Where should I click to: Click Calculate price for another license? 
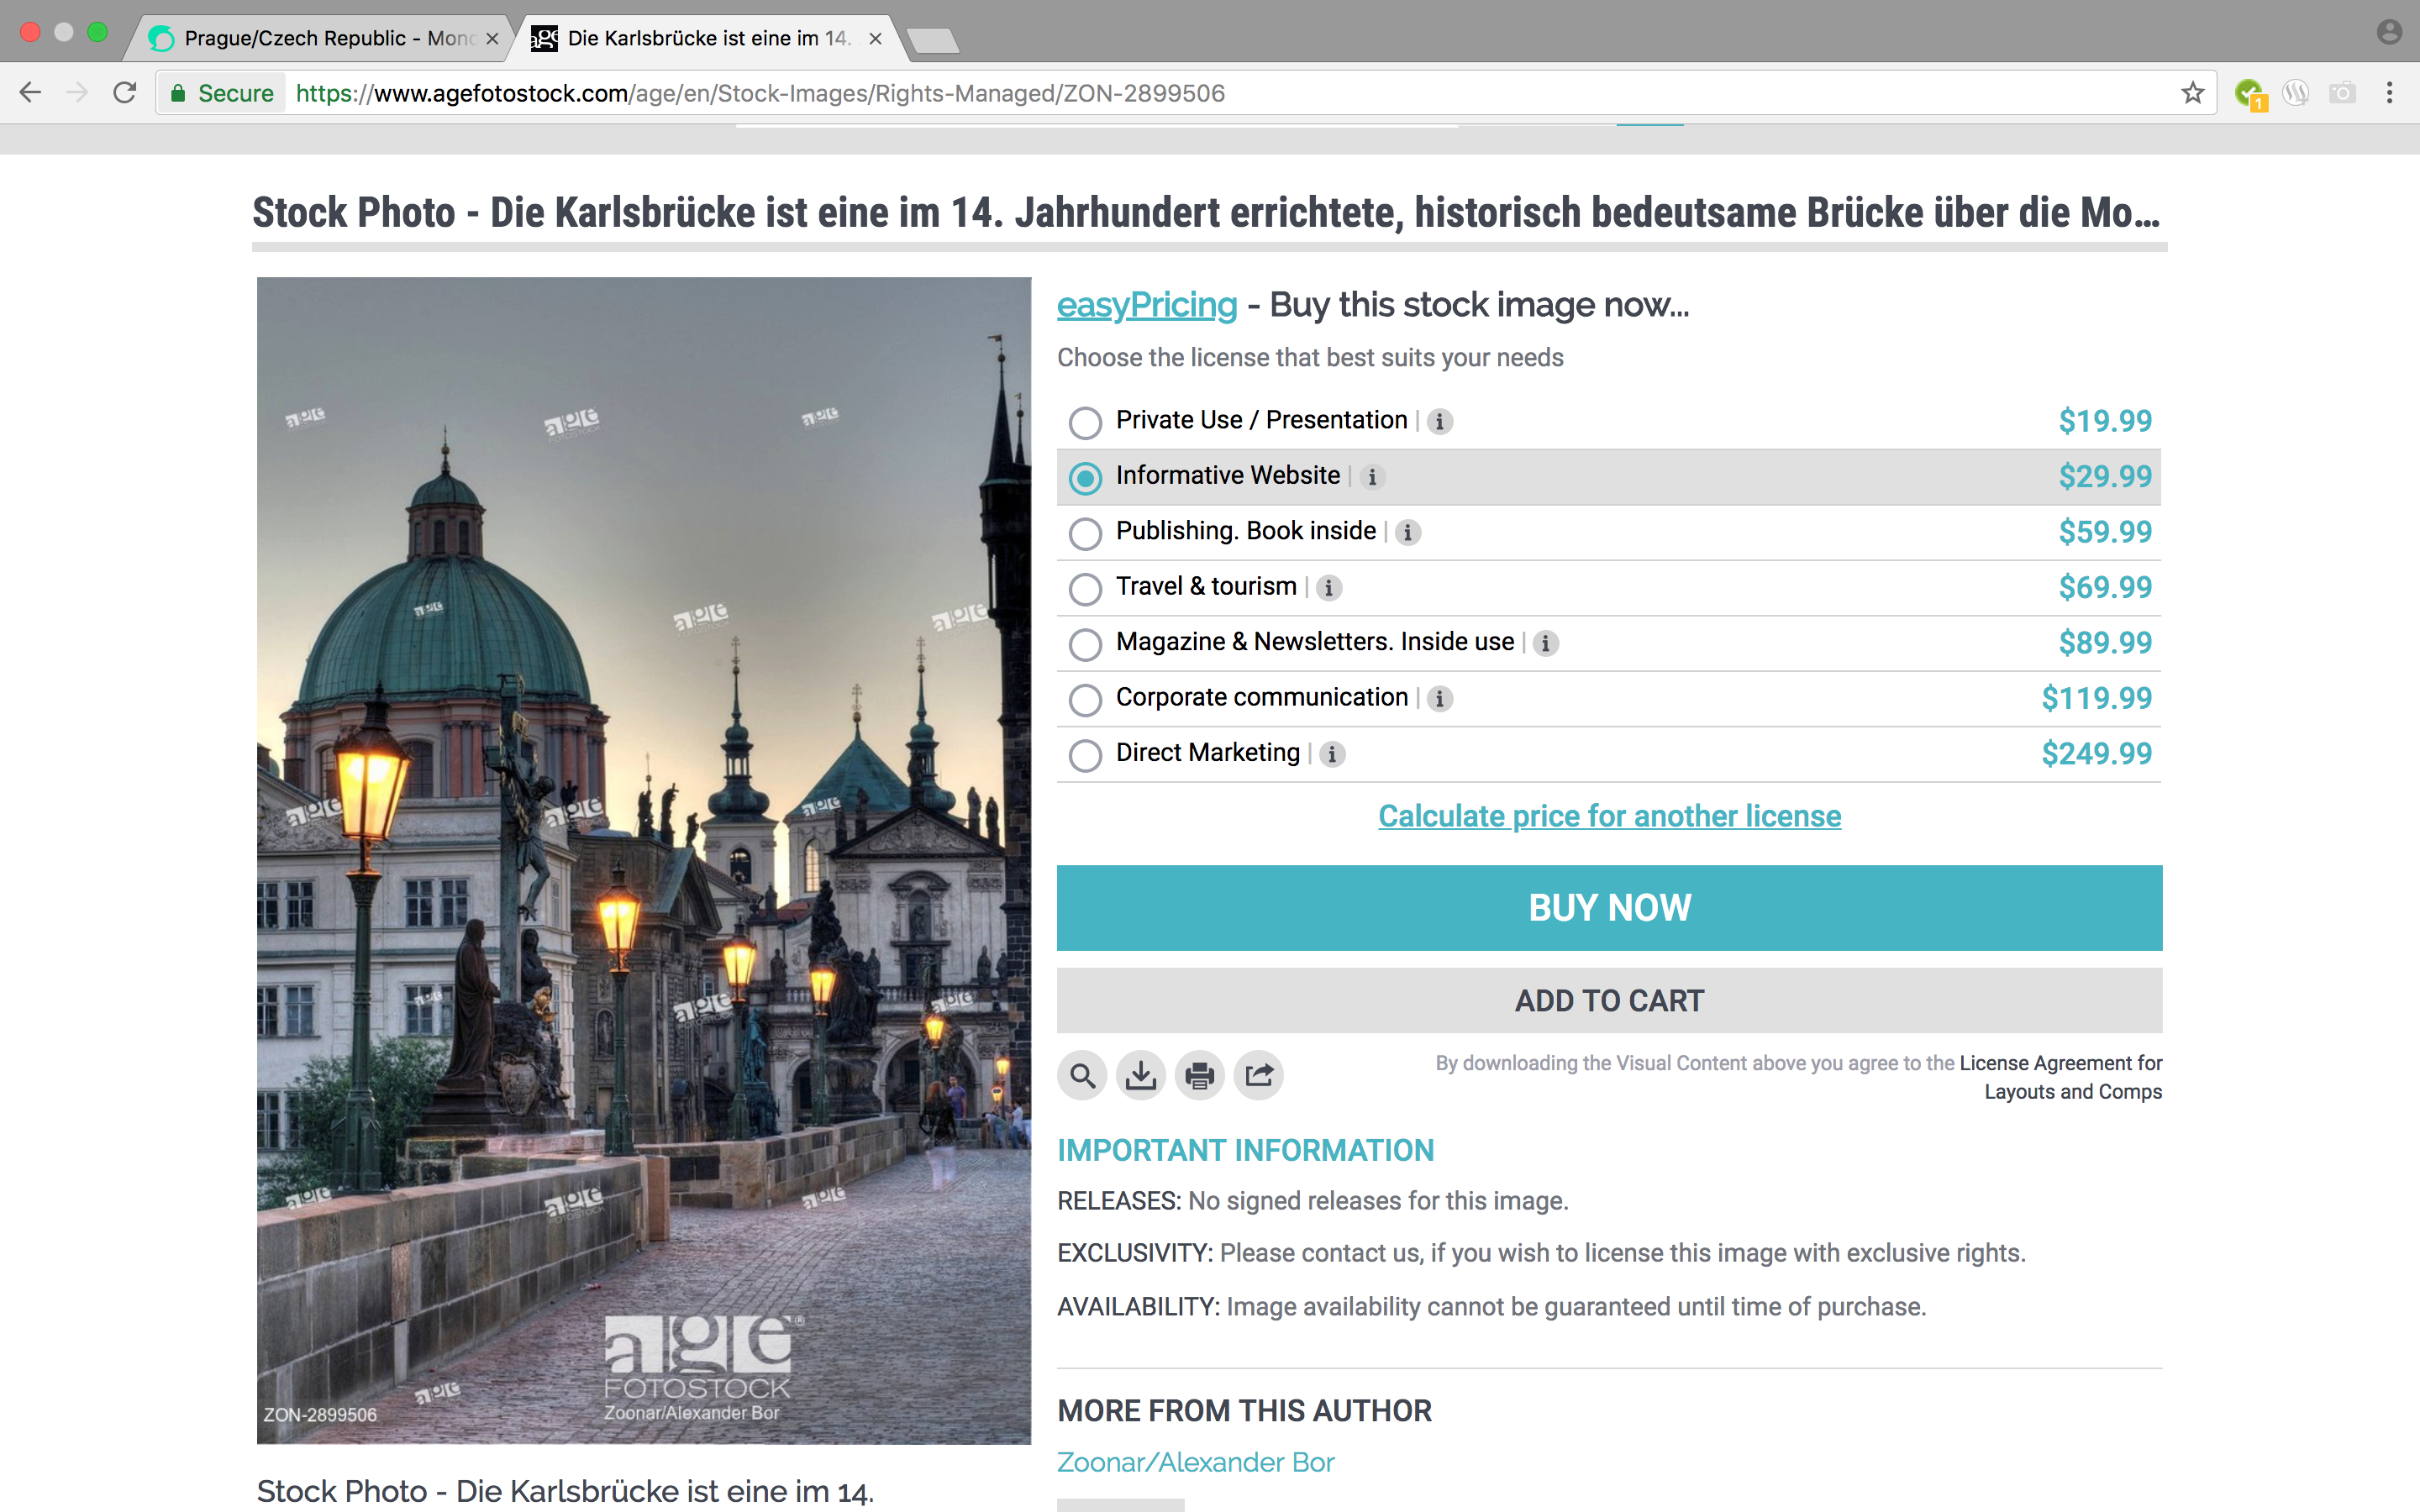[x=1609, y=816]
